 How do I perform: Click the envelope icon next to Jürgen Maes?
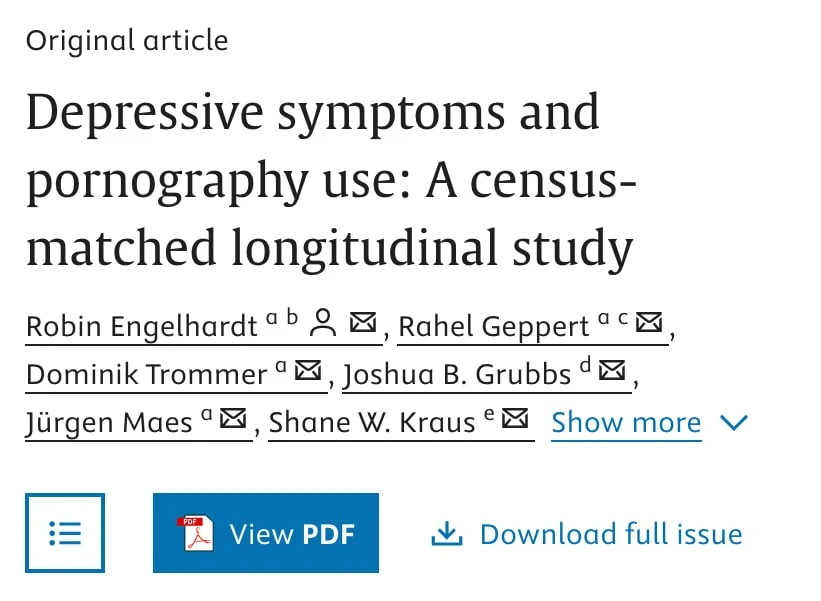click(x=233, y=418)
